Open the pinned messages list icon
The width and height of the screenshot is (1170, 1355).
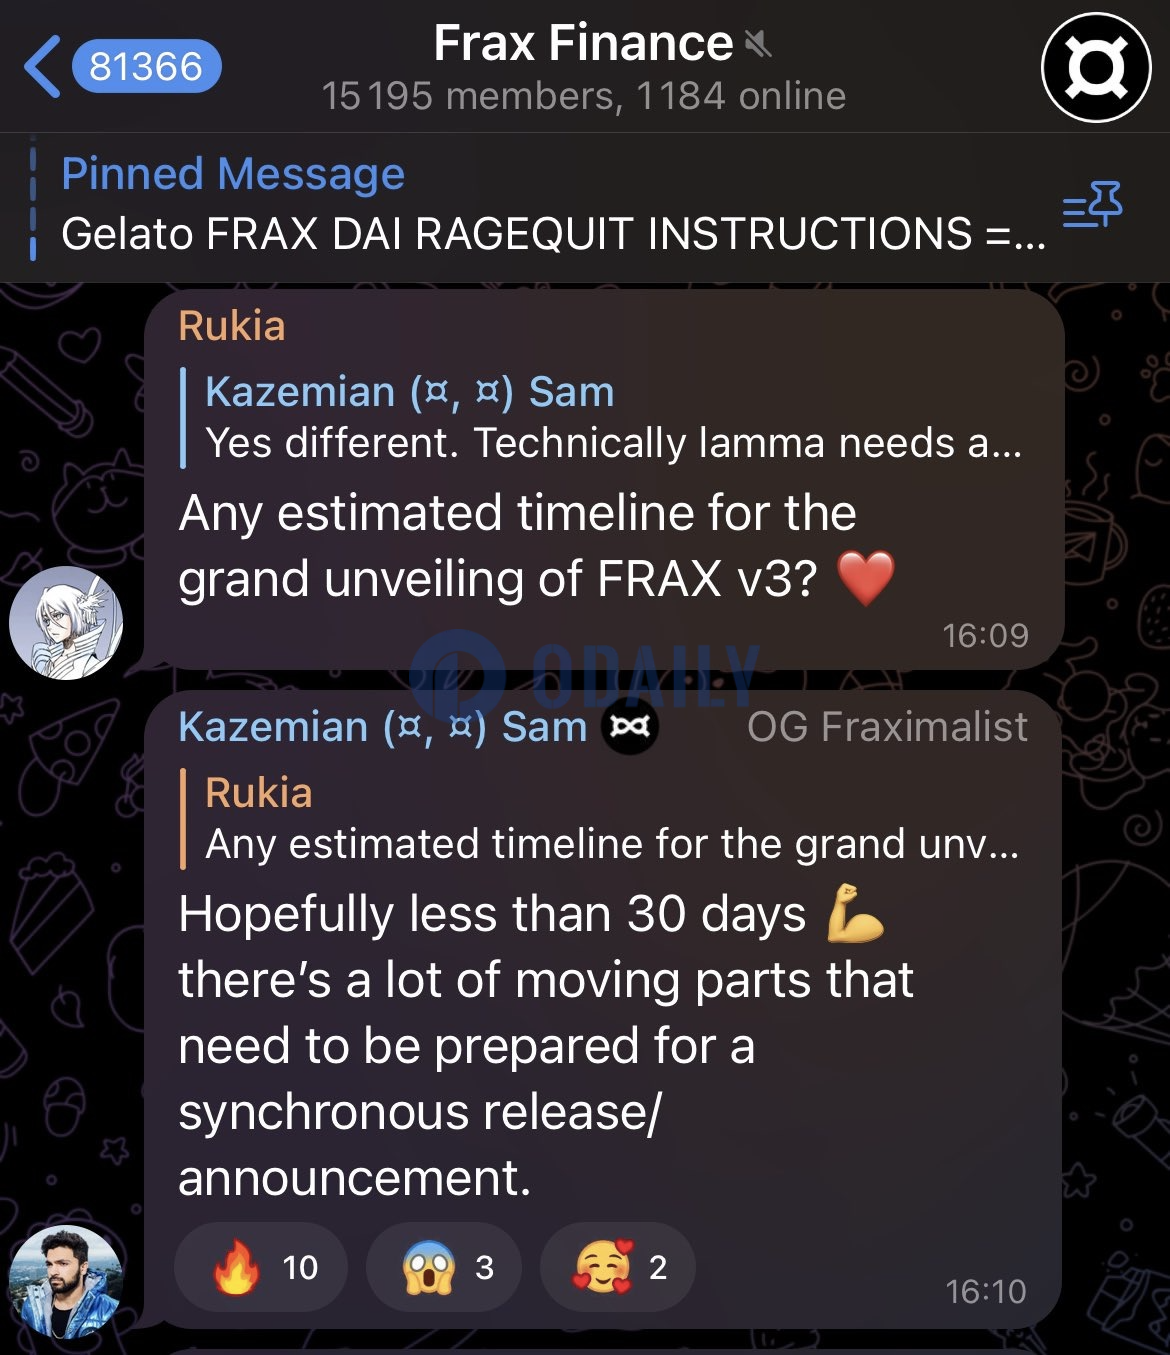click(1092, 205)
